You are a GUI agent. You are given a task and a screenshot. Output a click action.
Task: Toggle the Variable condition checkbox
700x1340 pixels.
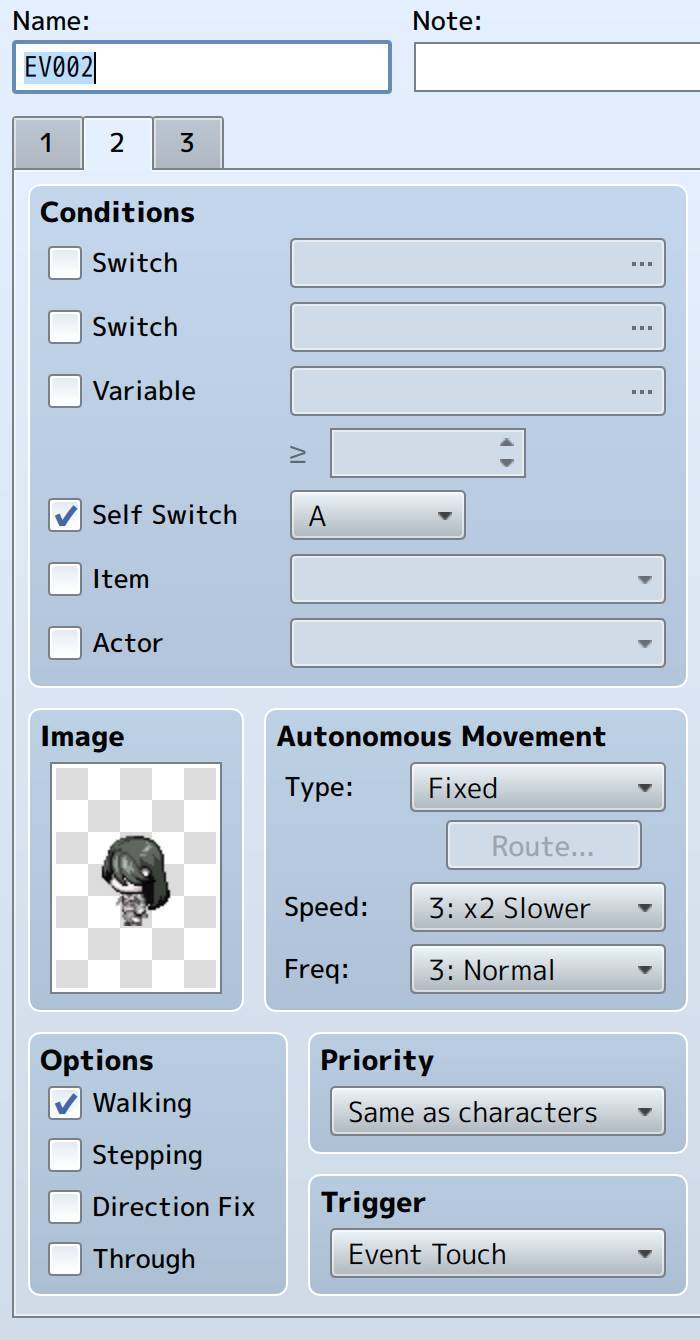(65, 391)
